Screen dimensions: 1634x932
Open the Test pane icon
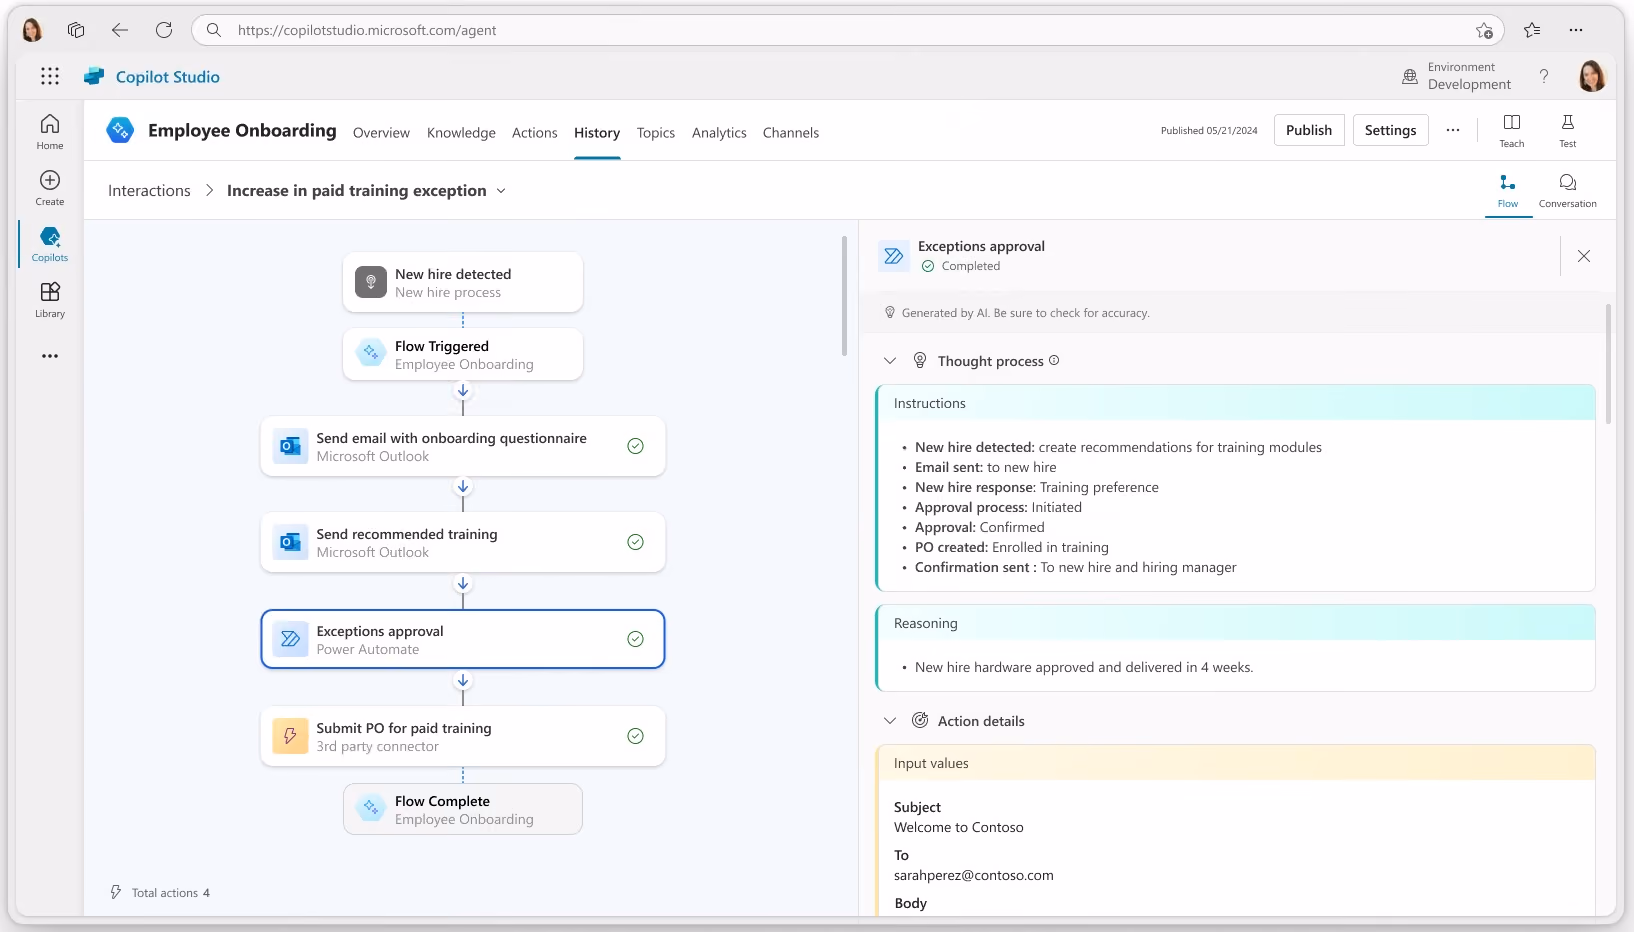1568,130
